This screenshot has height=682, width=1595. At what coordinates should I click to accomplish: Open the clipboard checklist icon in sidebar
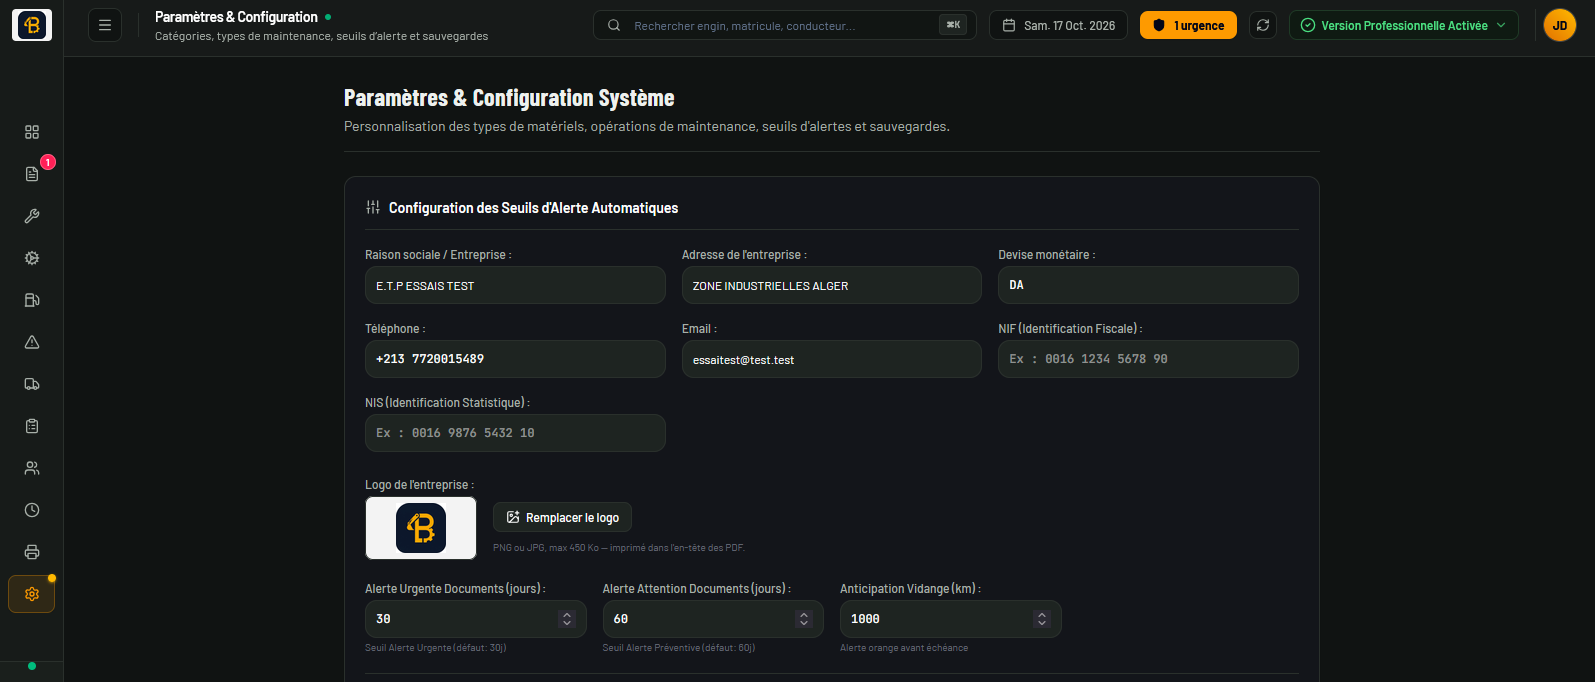[32, 426]
